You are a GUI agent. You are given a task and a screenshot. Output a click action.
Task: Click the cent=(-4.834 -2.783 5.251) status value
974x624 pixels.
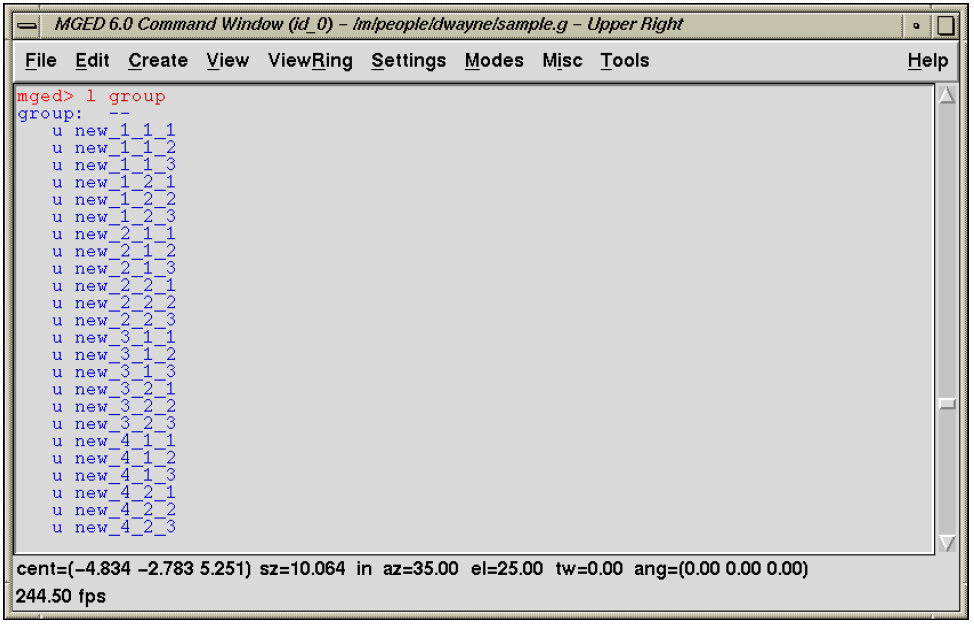[134, 569]
